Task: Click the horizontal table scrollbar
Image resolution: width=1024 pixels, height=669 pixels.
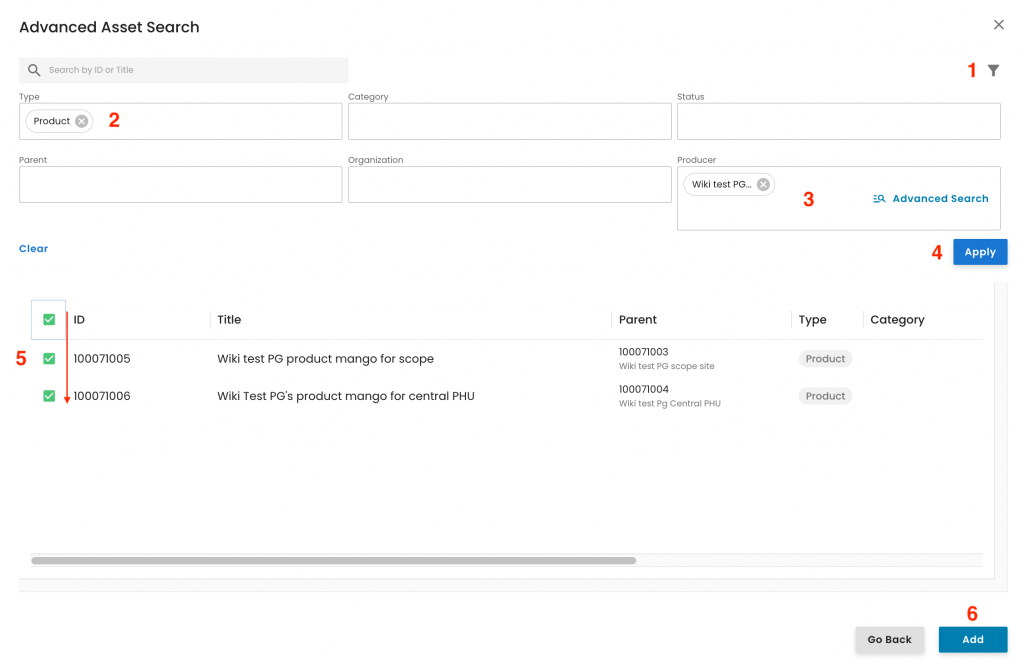Action: (x=333, y=561)
